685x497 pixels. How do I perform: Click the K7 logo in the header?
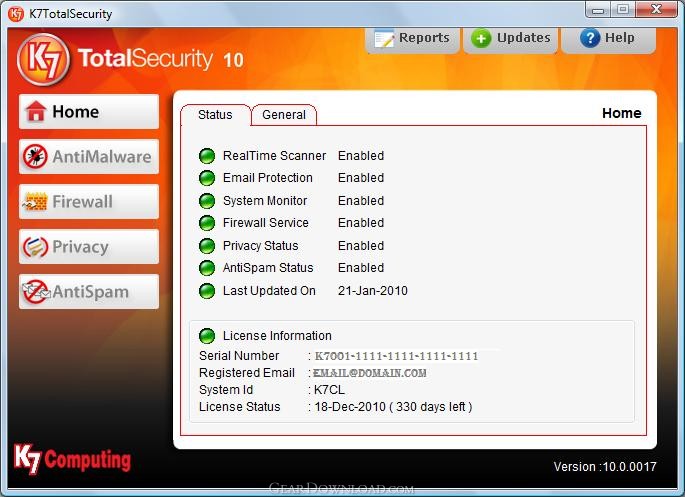point(43,60)
